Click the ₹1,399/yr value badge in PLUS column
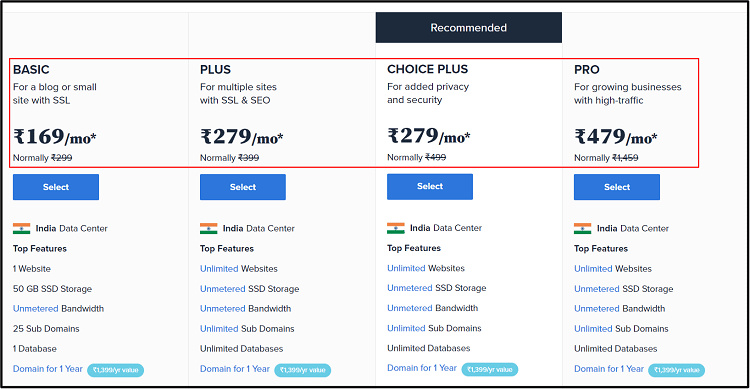Image resolution: width=750 pixels, height=389 pixels. pos(302,370)
